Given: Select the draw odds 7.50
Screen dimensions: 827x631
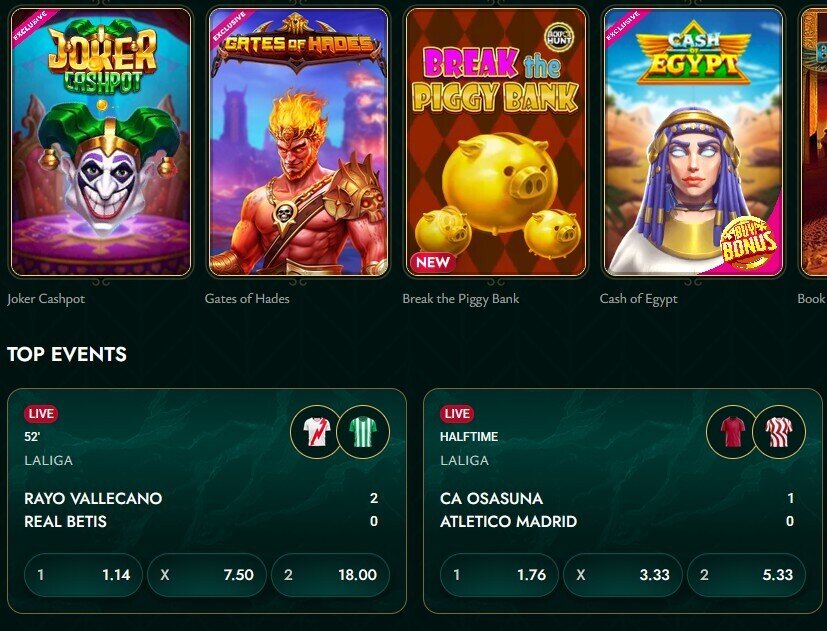Looking at the screenshot, I should click(x=207, y=575).
